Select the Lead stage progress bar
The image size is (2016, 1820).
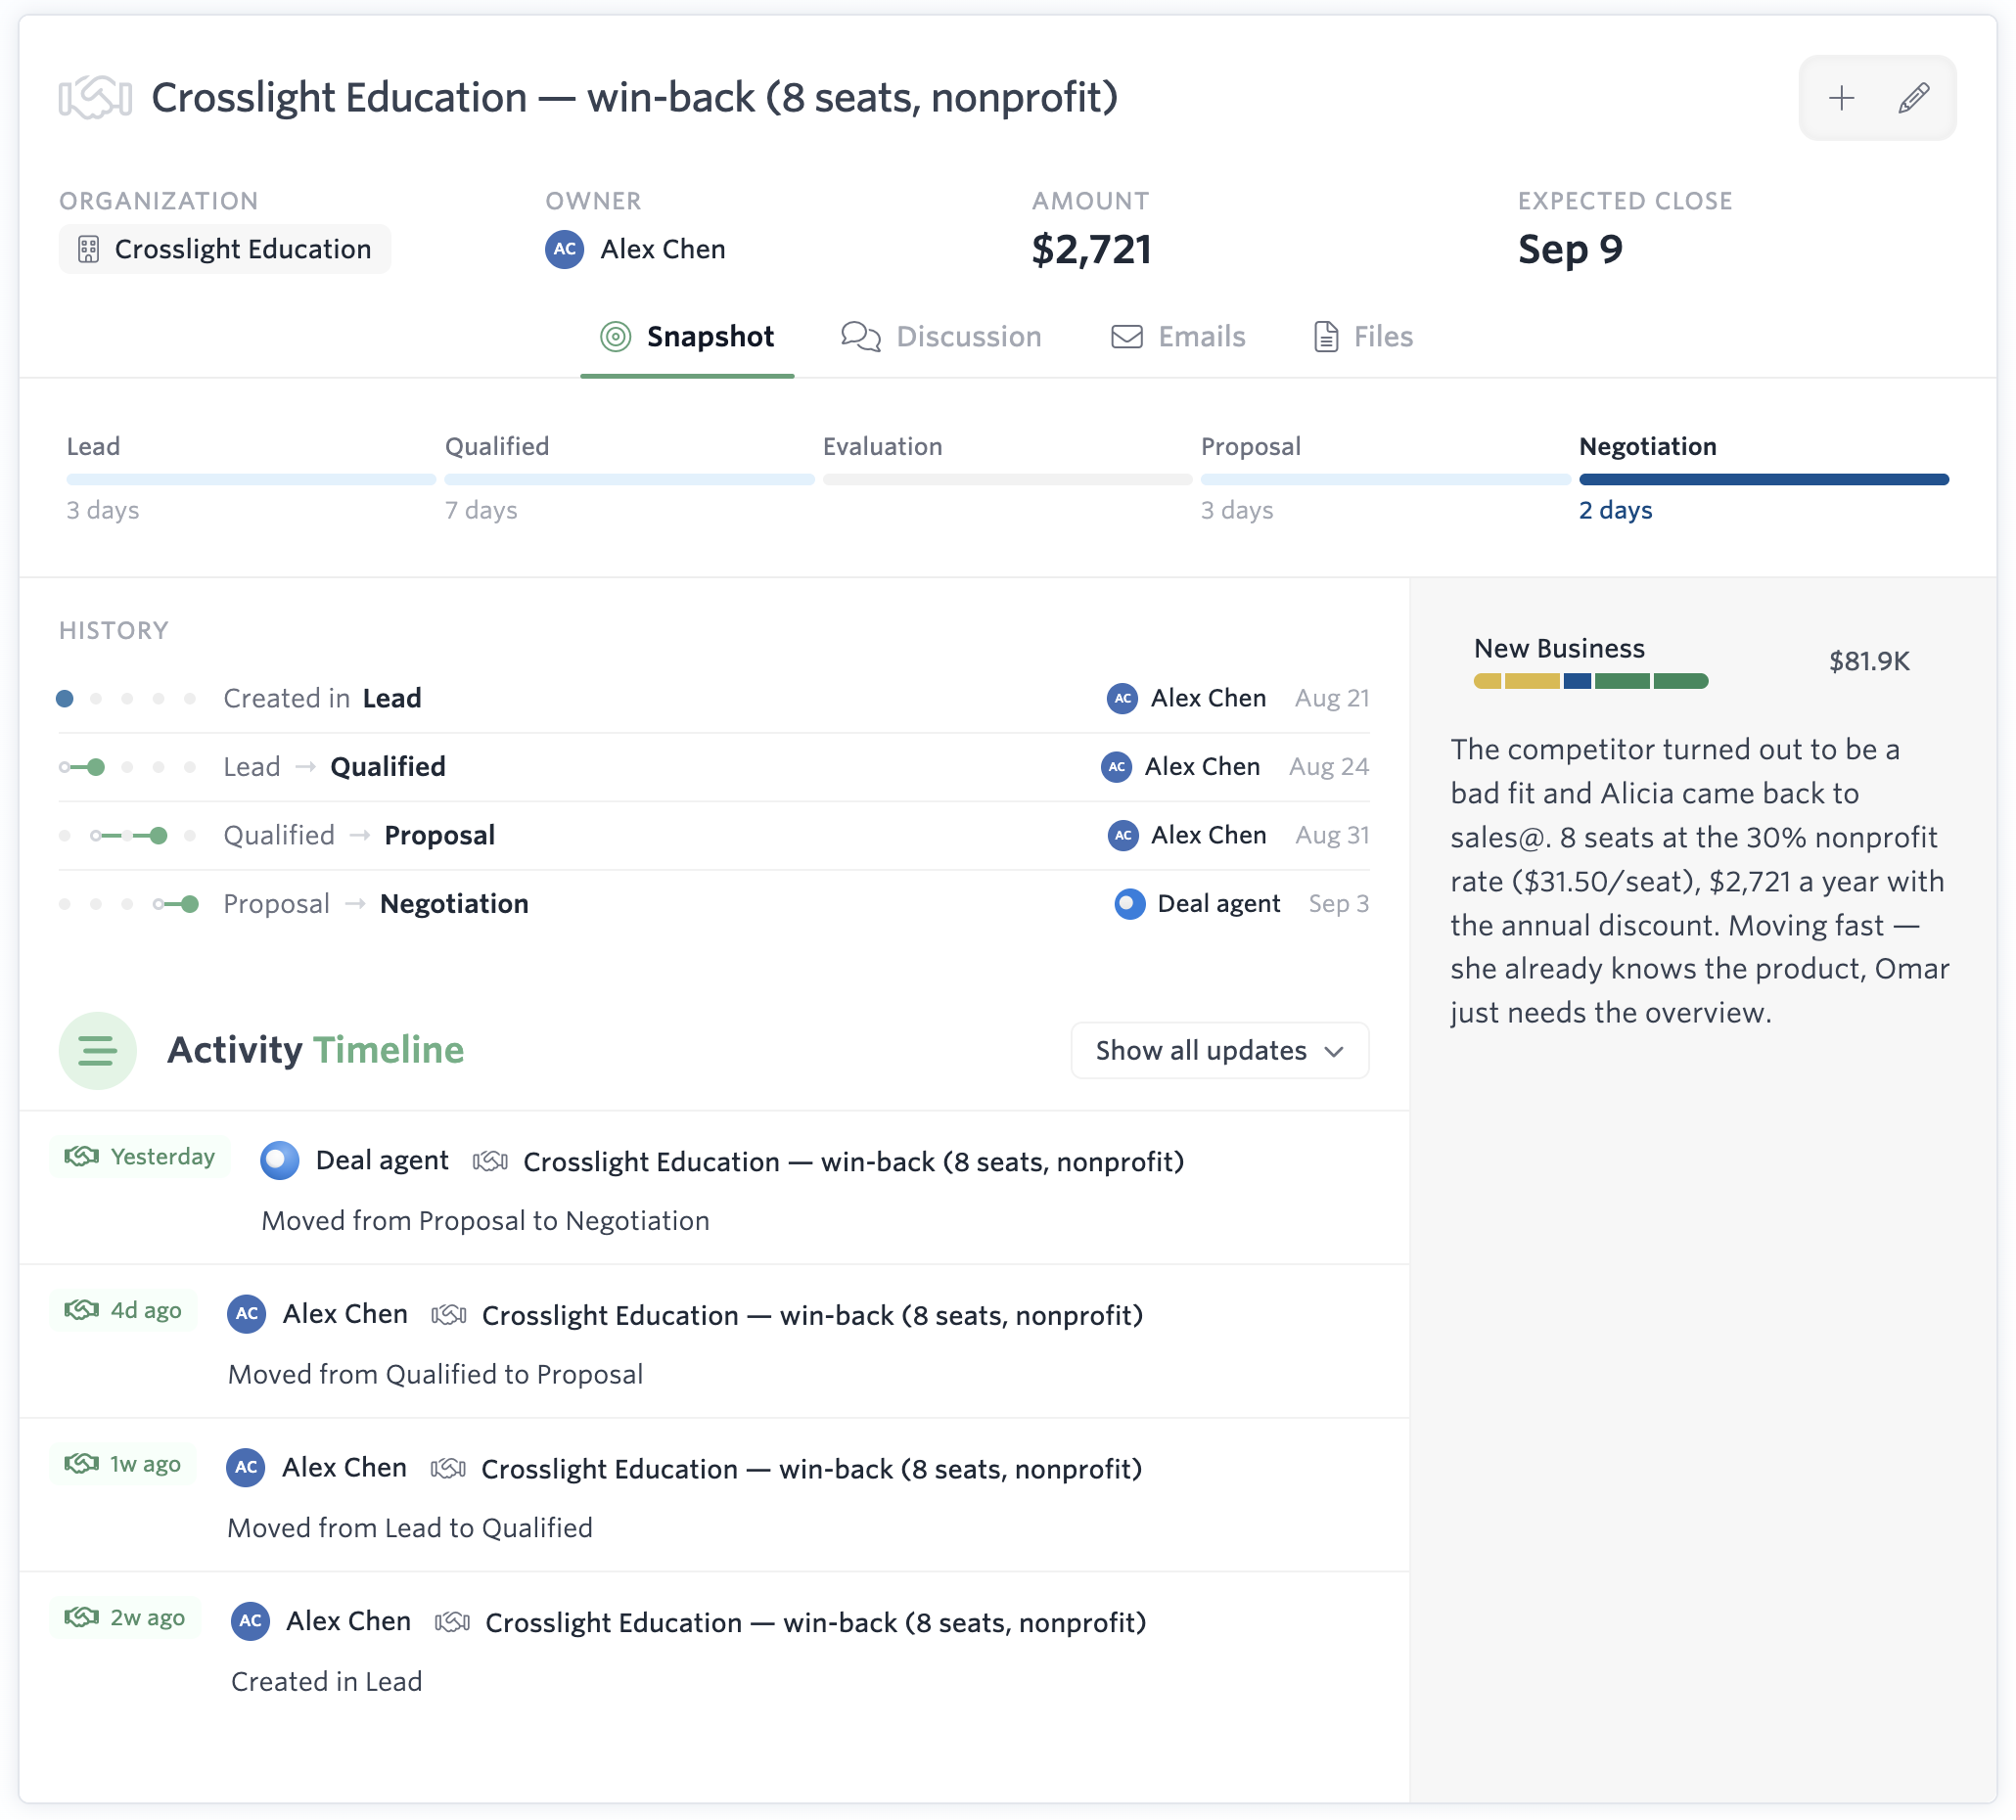(x=251, y=480)
